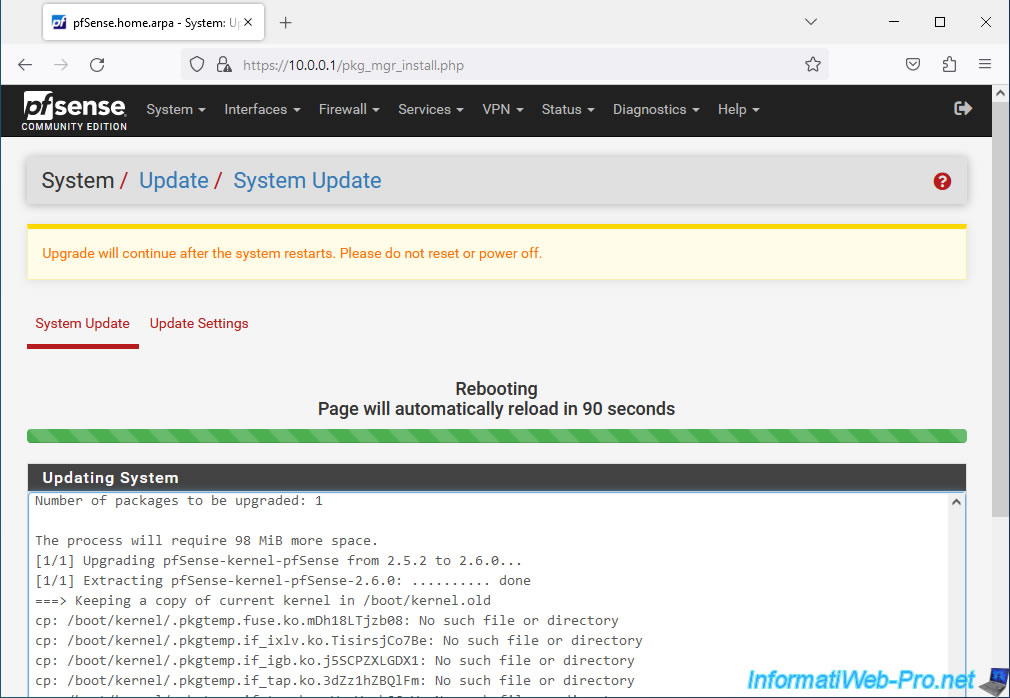Expand the System dropdown menu

(x=176, y=109)
